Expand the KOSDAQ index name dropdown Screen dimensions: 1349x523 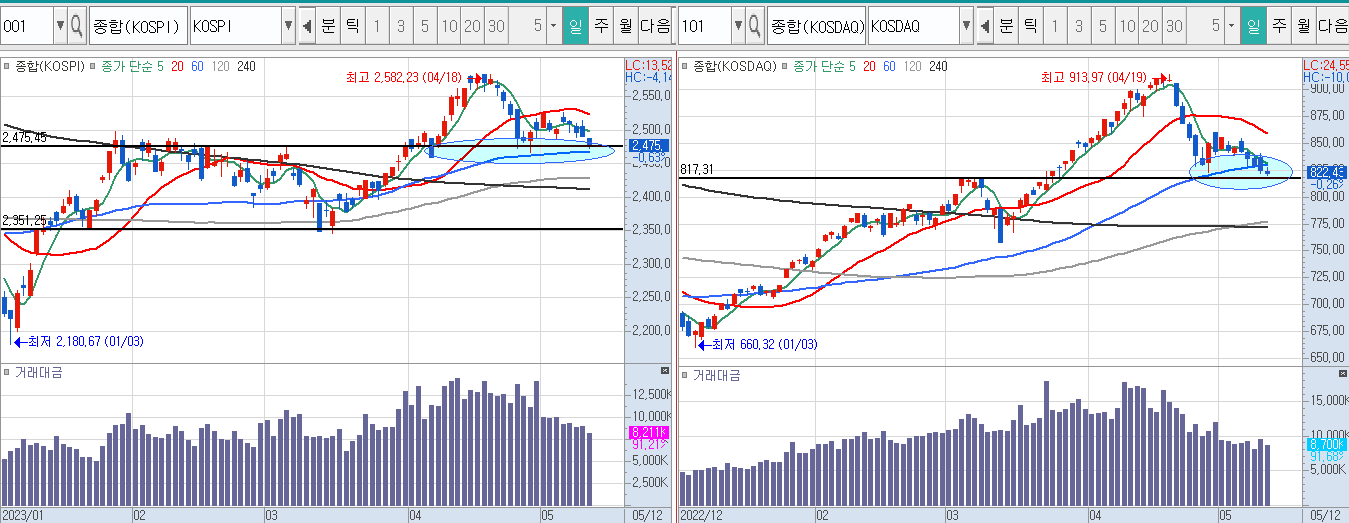coord(966,26)
